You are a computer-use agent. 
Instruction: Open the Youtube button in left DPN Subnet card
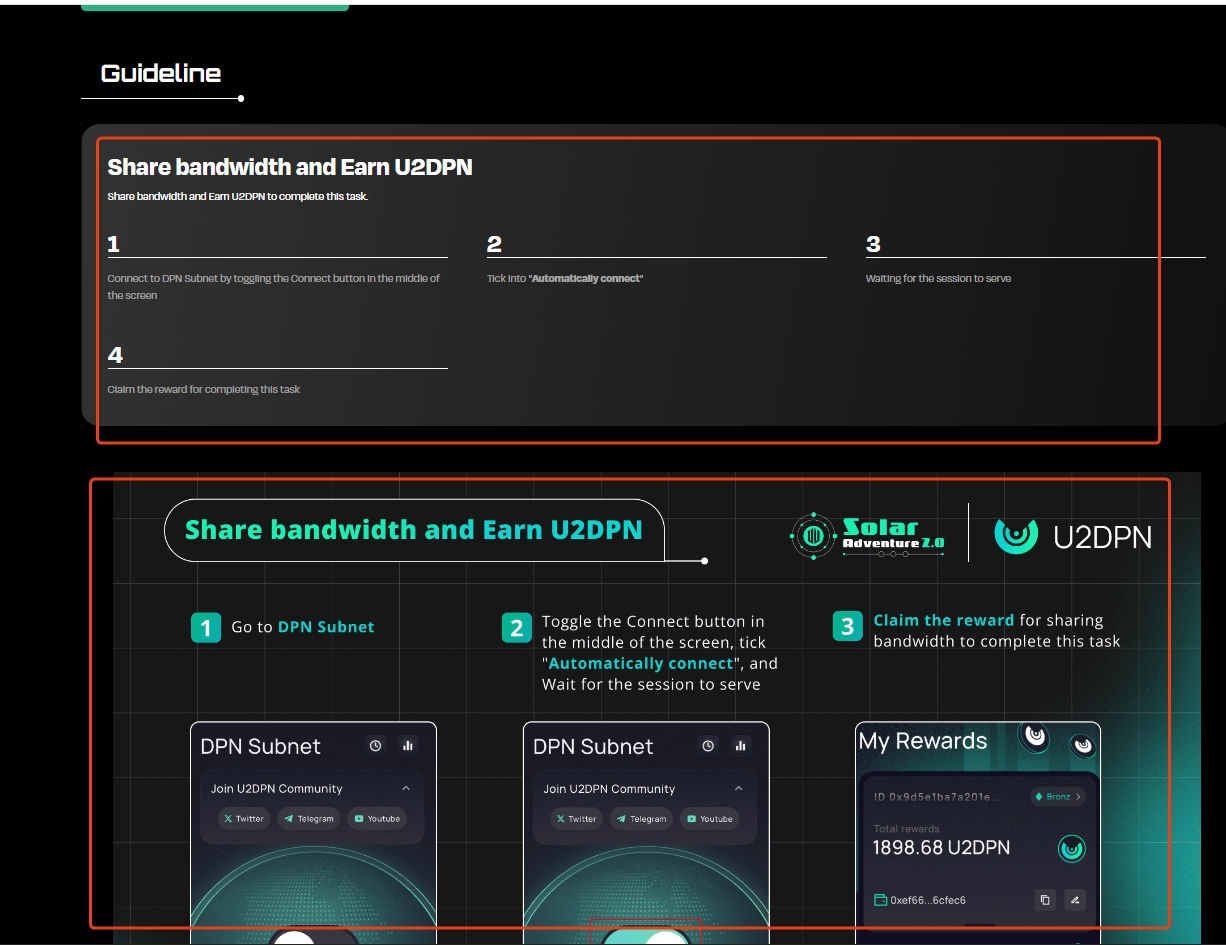376,819
